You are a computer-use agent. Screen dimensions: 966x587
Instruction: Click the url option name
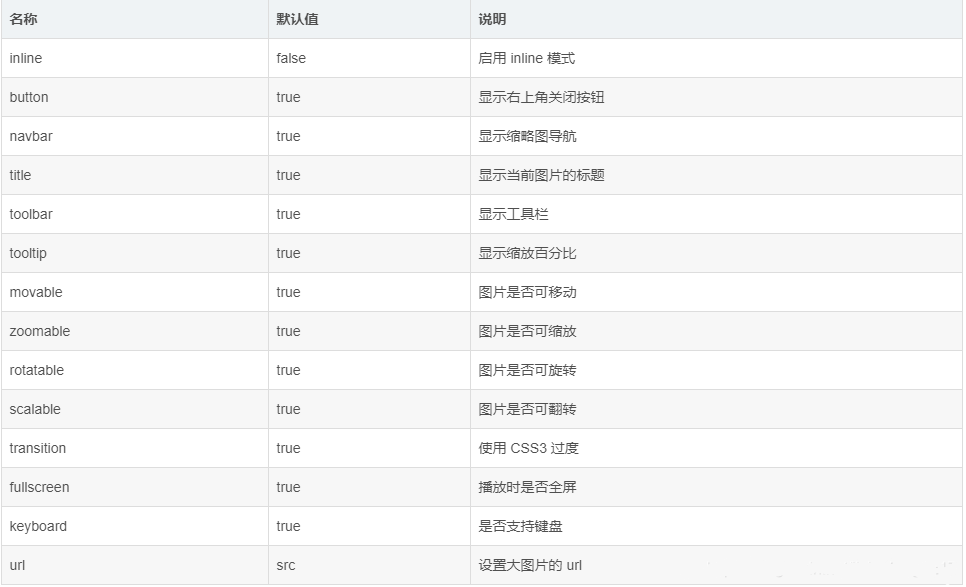click(17, 565)
